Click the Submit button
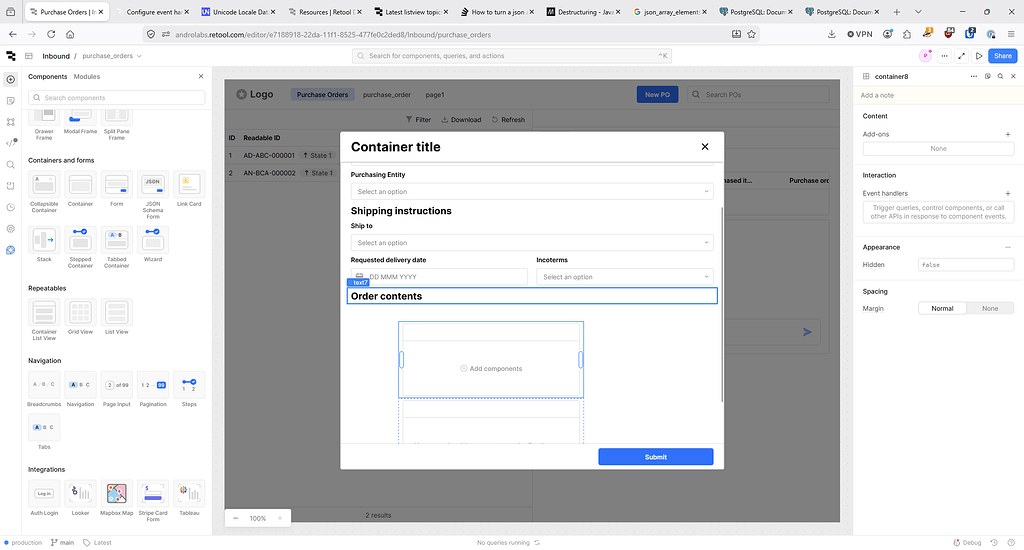The width and height of the screenshot is (1024, 550). point(656,457)
